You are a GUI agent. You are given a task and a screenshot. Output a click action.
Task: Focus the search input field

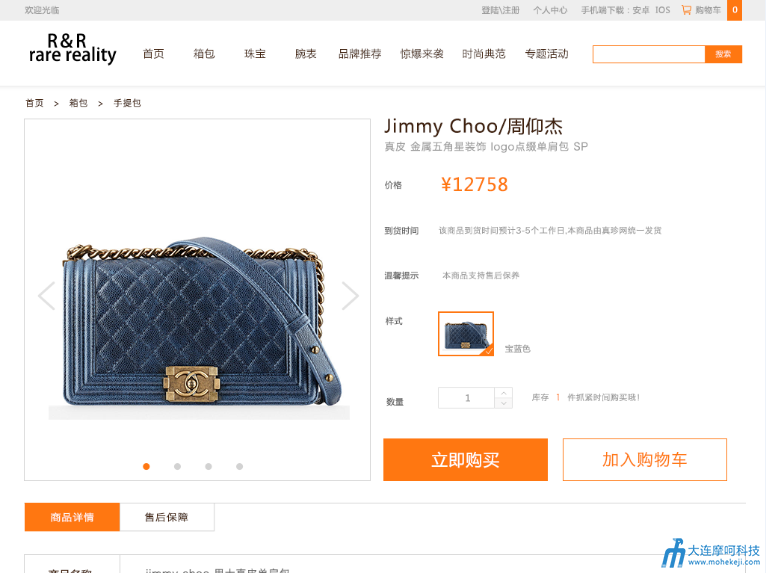point(649,54)
